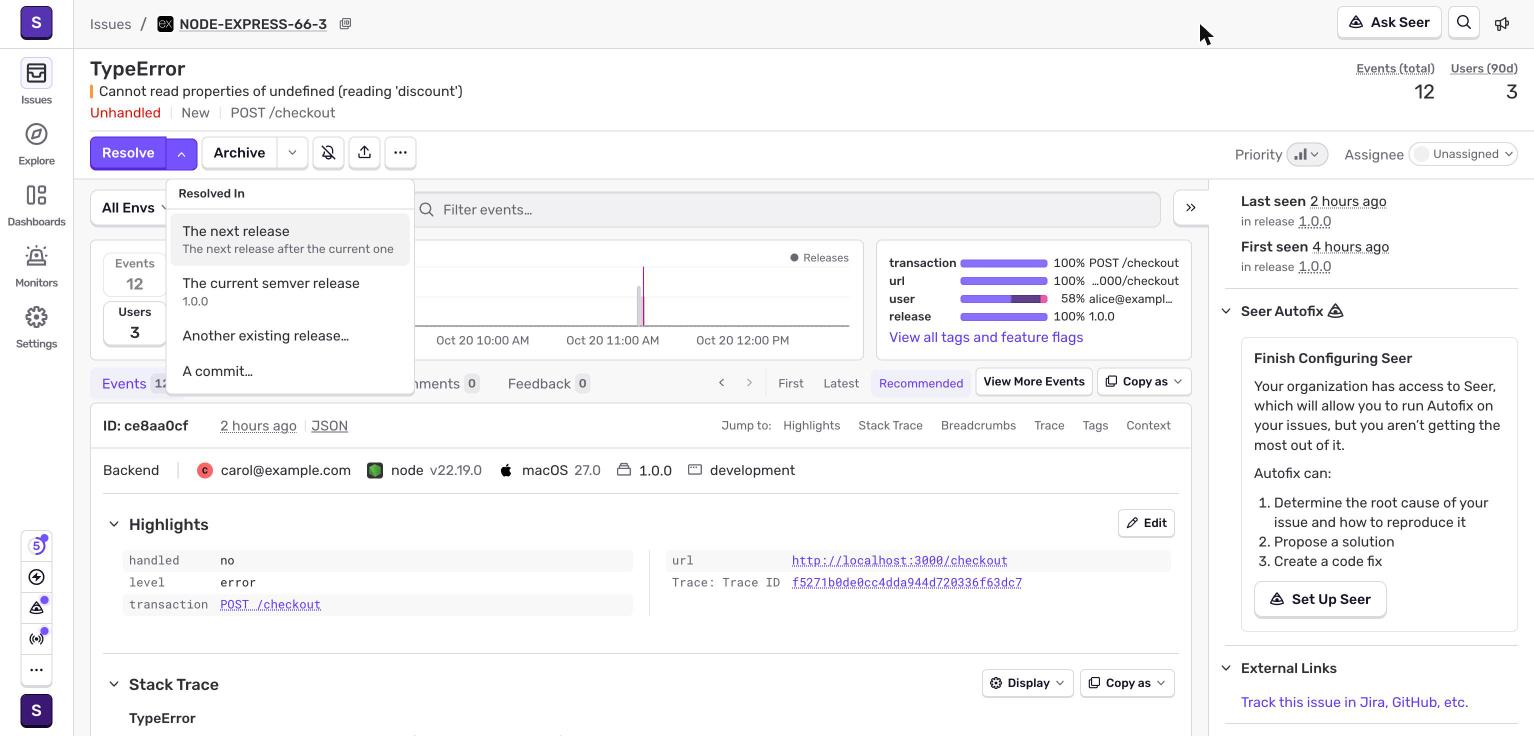Image resolution: width=1534 pixels, height=736 pixels.
Task: Select "Another existing release…" menu item
Action: (x=290, y=336)
